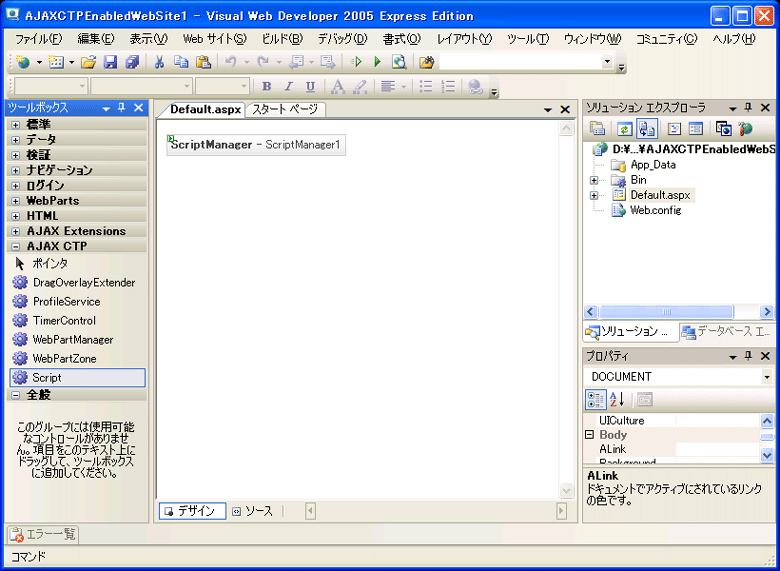Click the Solution Explorer horizontal scrollbar thumb

(666, 312)
